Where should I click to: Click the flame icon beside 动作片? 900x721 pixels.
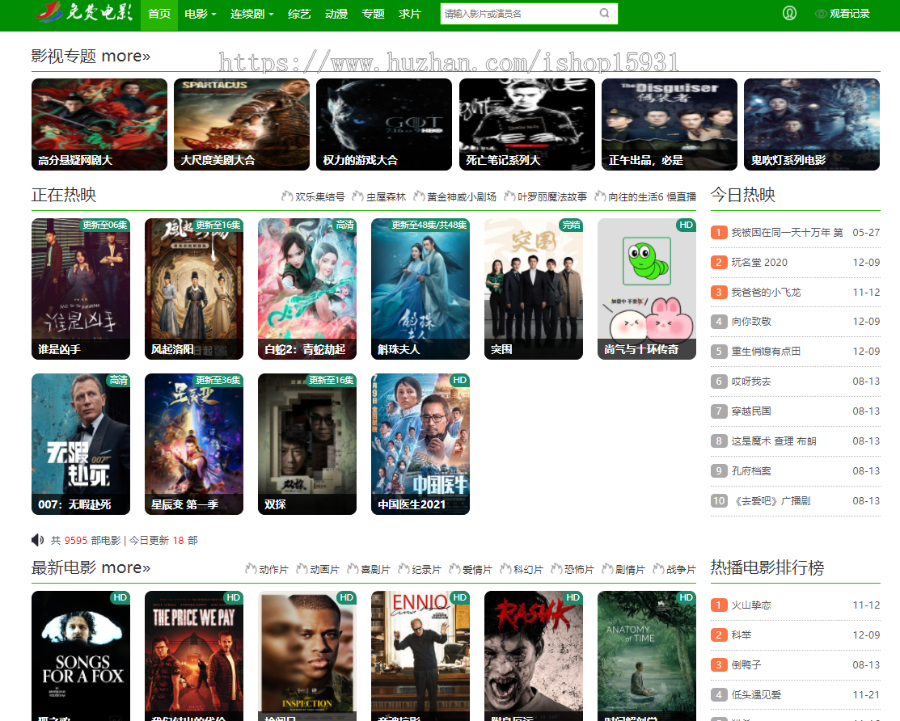[251, 569]
